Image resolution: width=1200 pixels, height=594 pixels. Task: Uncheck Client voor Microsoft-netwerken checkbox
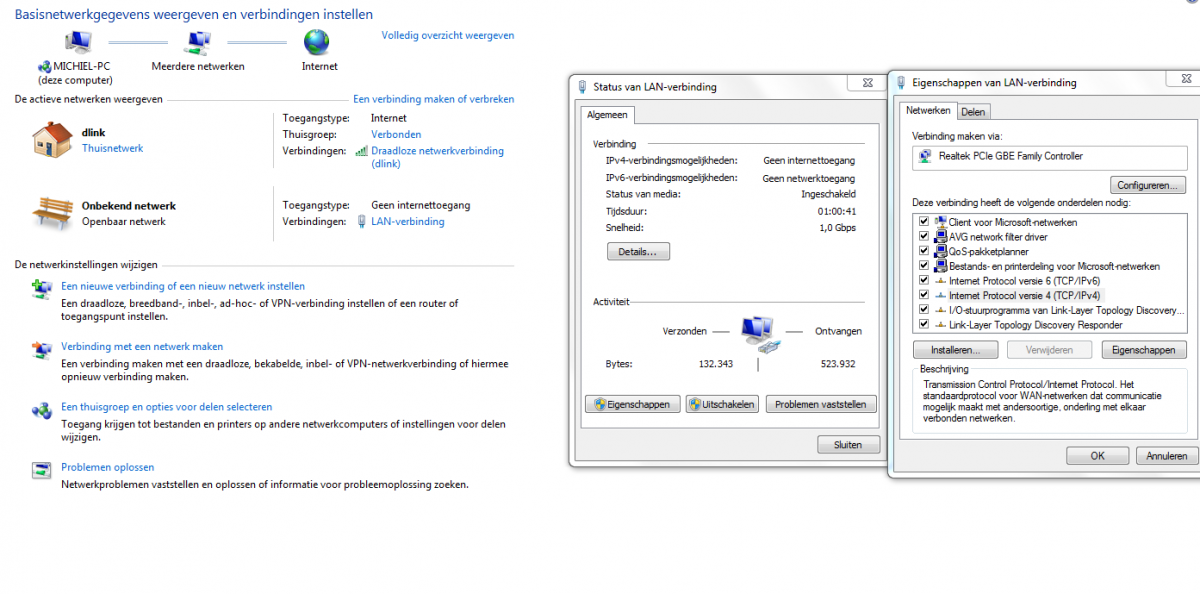[x=924, y=221]
